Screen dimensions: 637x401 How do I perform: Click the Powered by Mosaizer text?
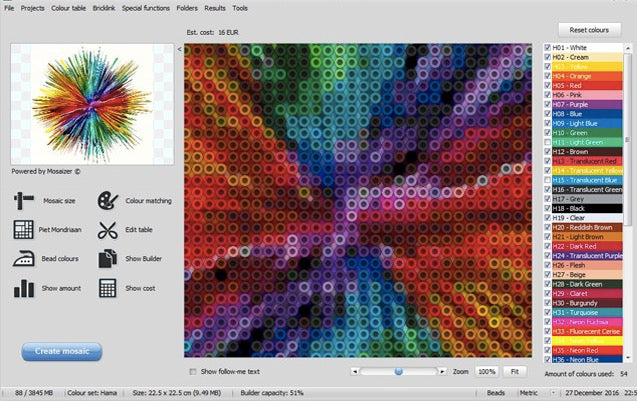coord(46,171)
